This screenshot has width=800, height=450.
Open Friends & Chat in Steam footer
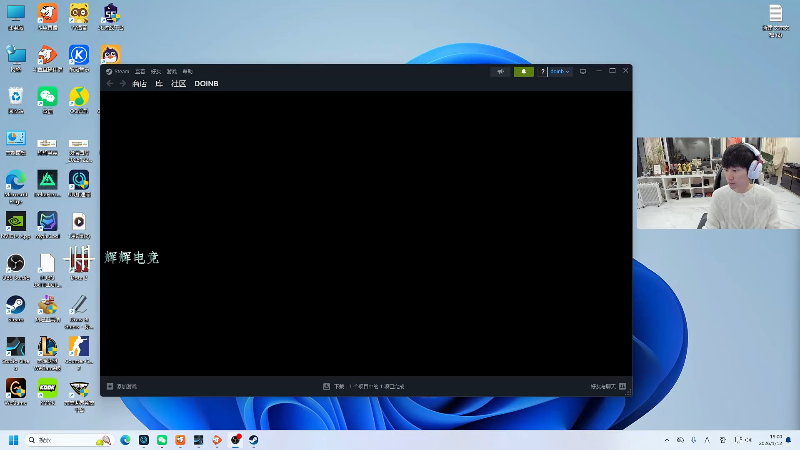[x=608, y=386]
